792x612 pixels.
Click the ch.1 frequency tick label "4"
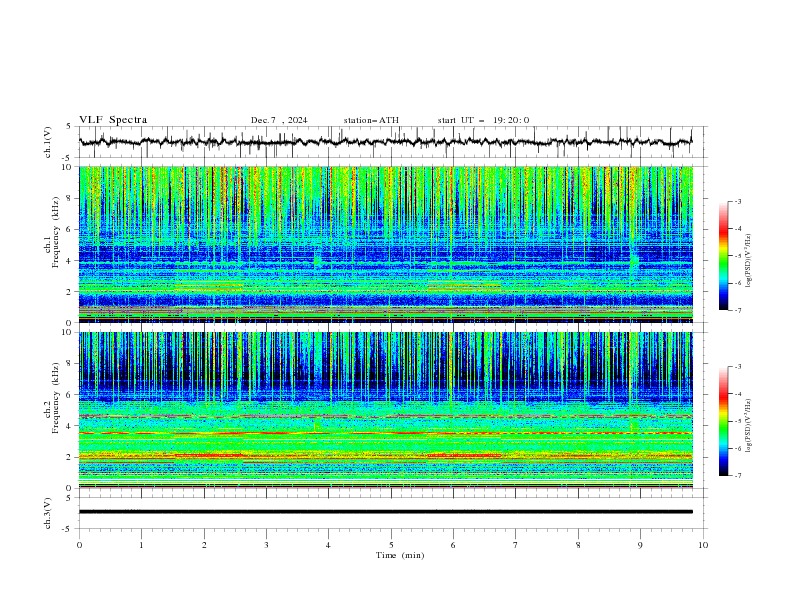coord(70,261)
